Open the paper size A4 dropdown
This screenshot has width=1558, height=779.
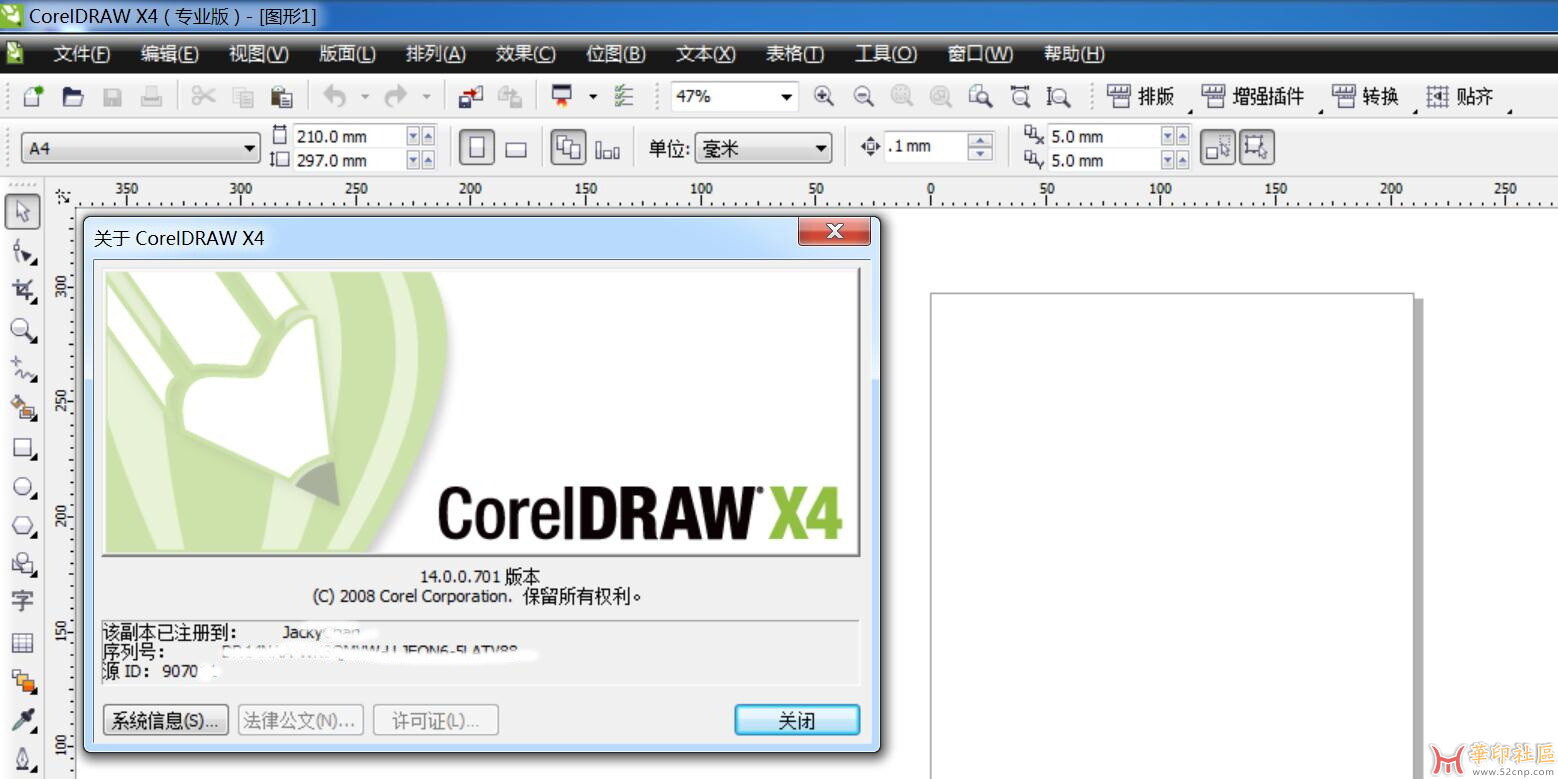249,148
